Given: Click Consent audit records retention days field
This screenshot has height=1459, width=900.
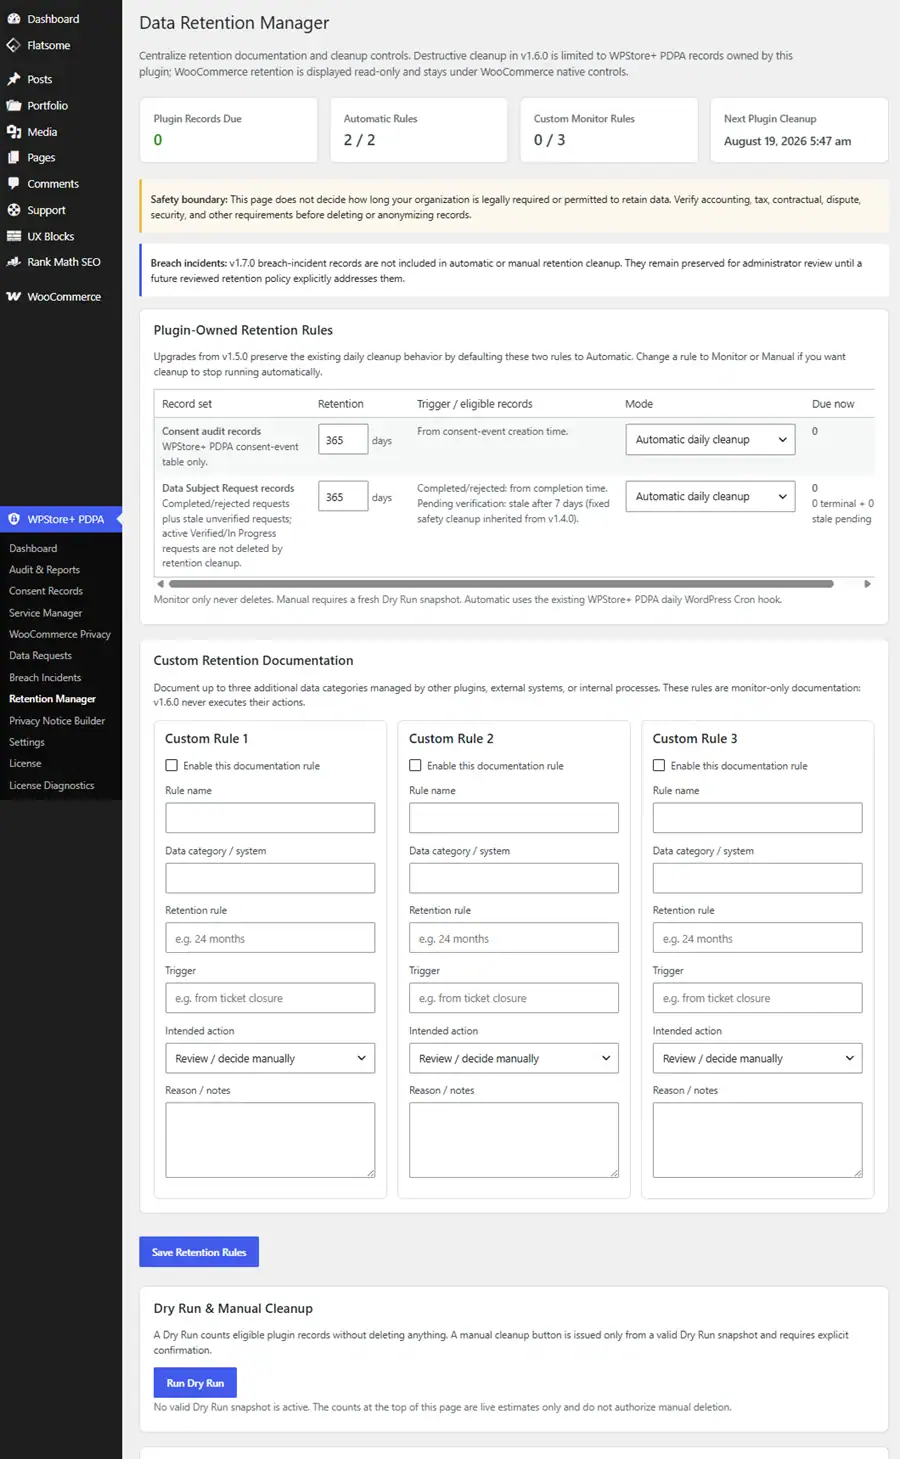Looking at the screenshot, I should (343, 439).
